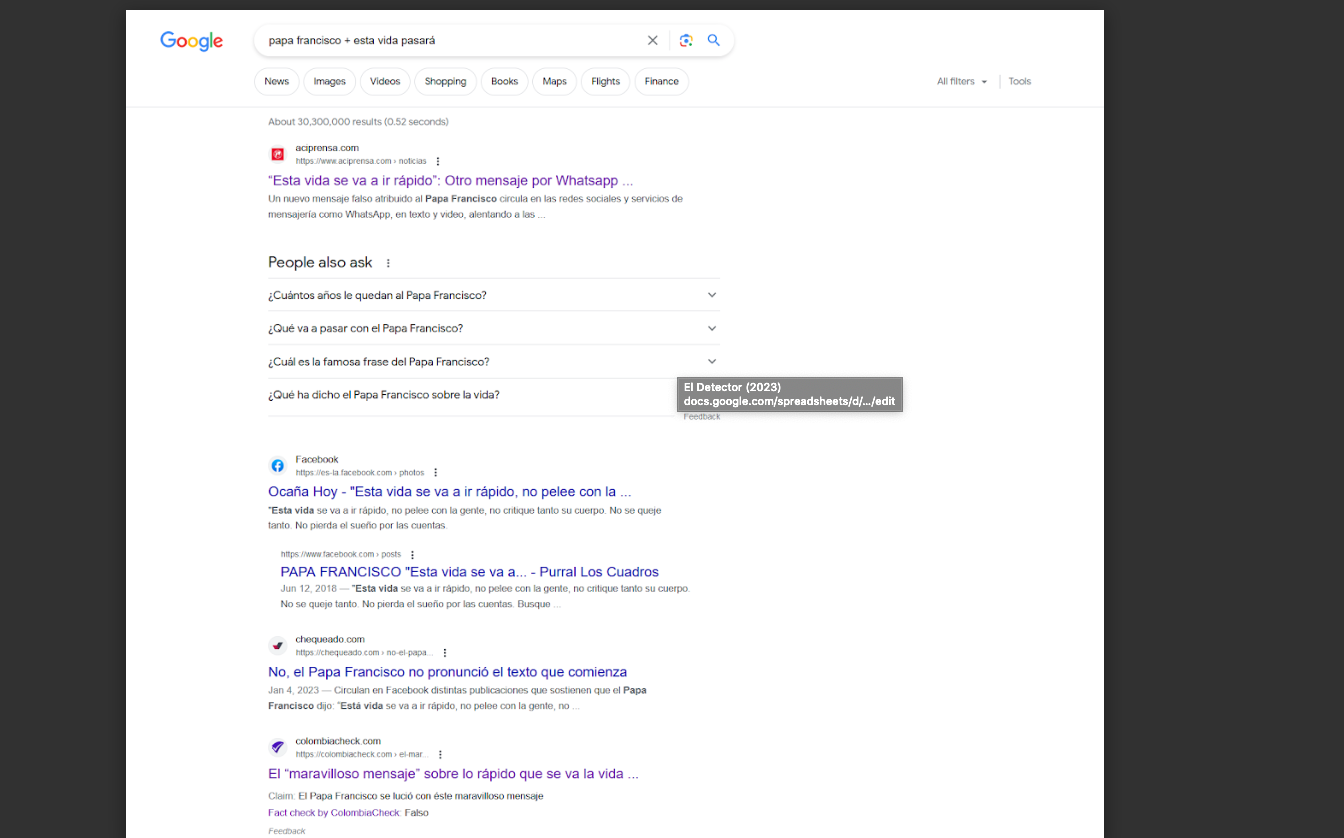This screenshot has height=838, width=1344.
Task: Open three-dot menu beside People also ask
Action: 388,263
